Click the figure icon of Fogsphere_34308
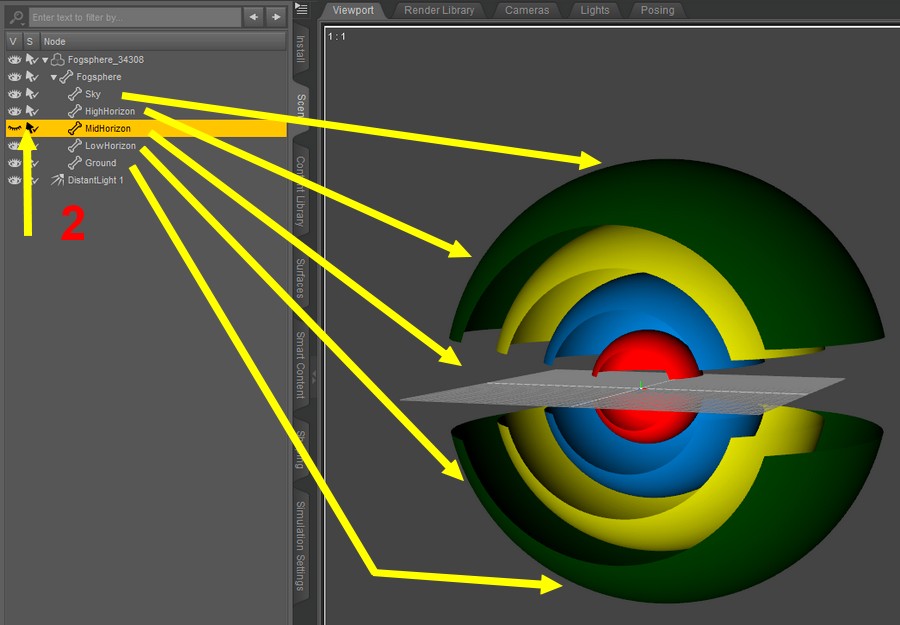The height and width of the screenshot is (625, 900). [57, 59]
